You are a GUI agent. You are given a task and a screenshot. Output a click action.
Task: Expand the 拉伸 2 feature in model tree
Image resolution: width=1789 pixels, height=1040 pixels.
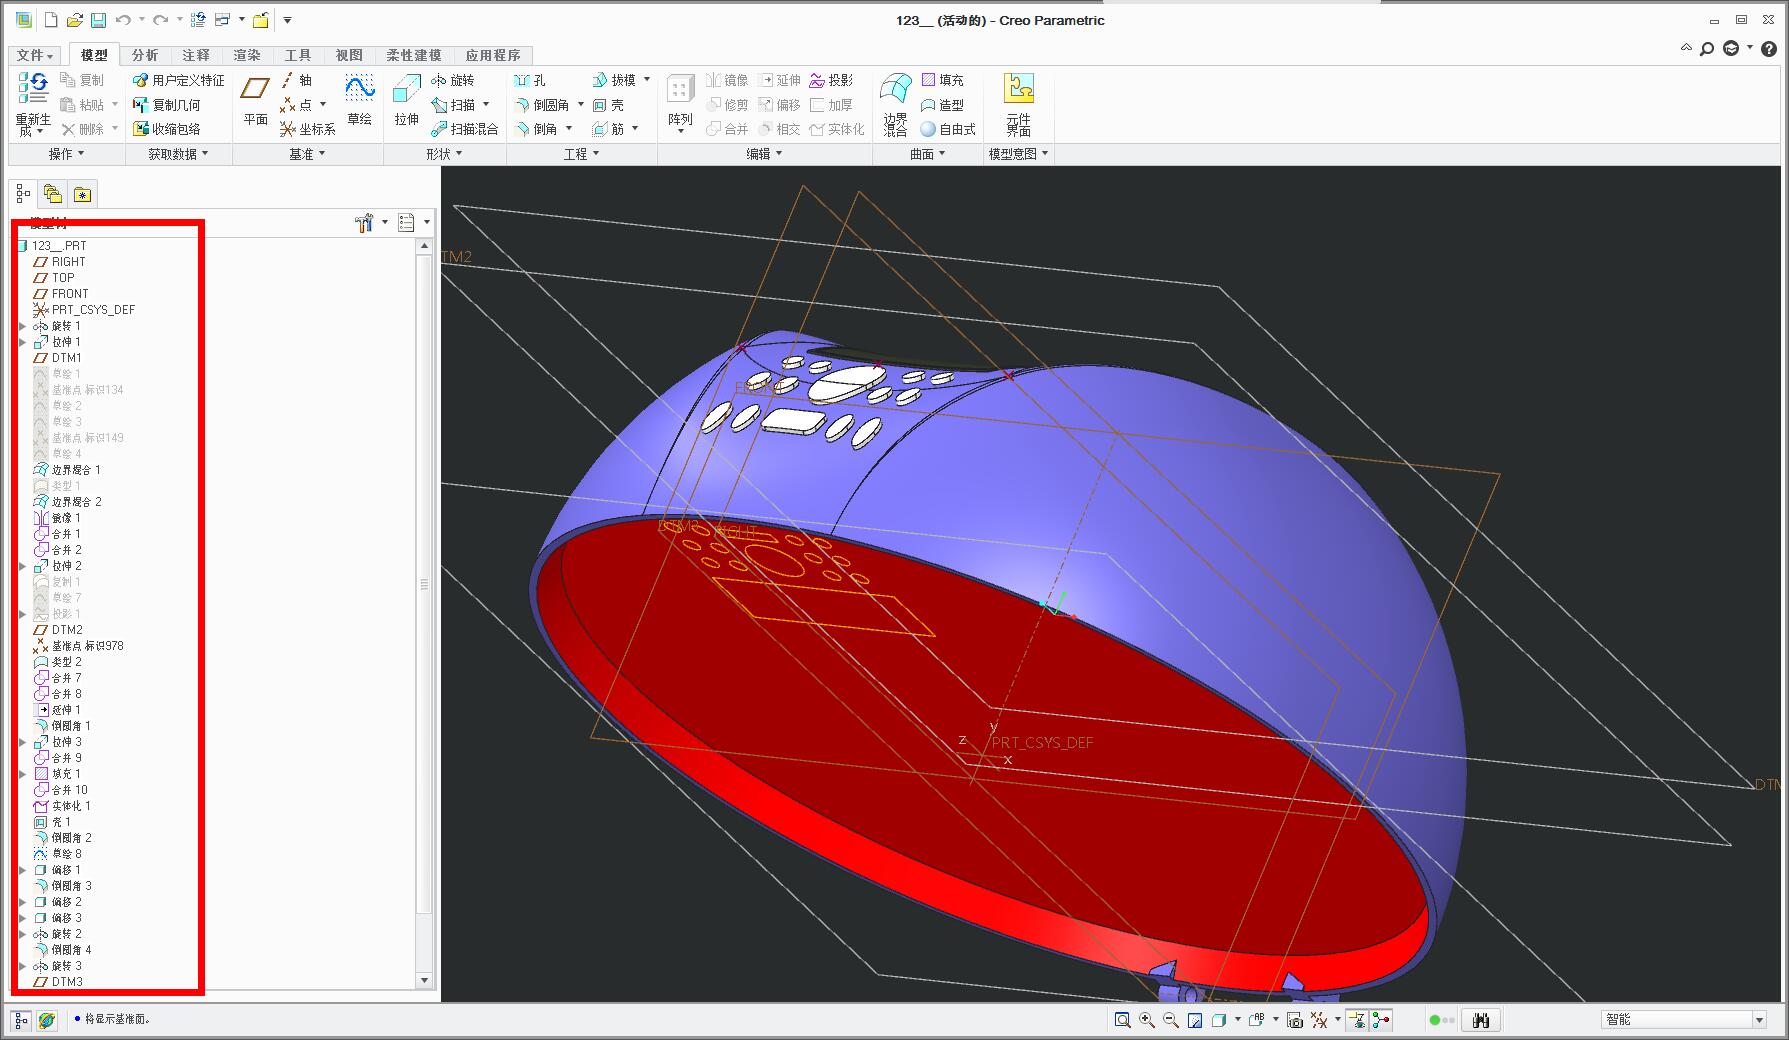(23, 566)
